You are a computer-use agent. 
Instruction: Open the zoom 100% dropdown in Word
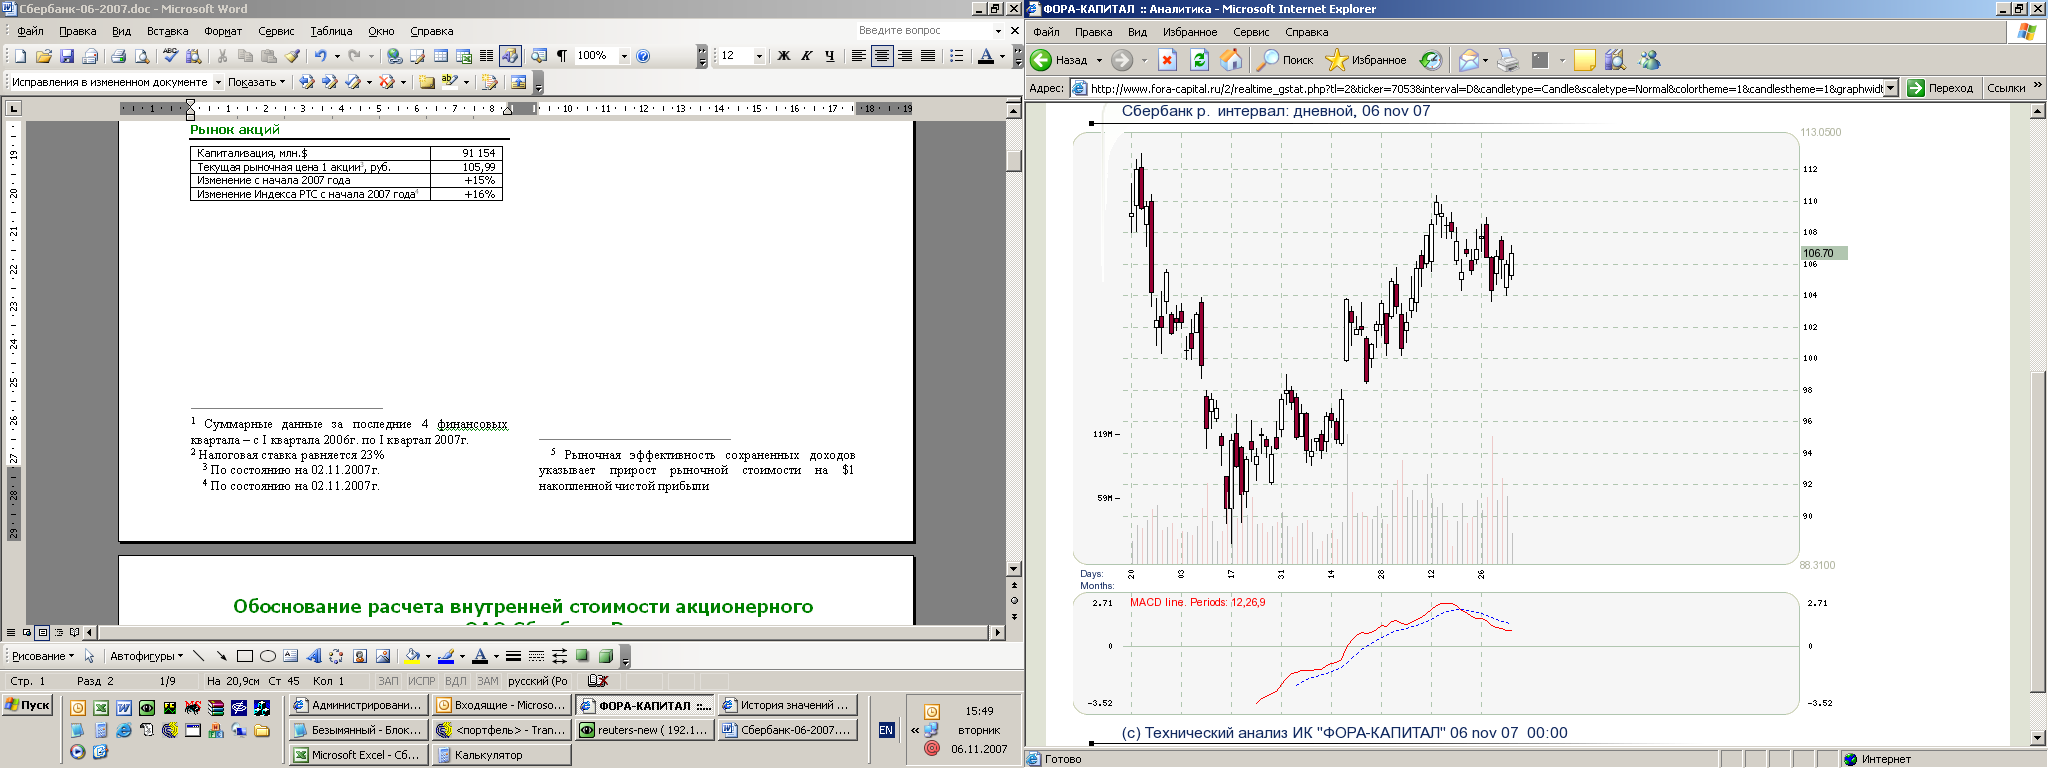(x=624, y=56)
